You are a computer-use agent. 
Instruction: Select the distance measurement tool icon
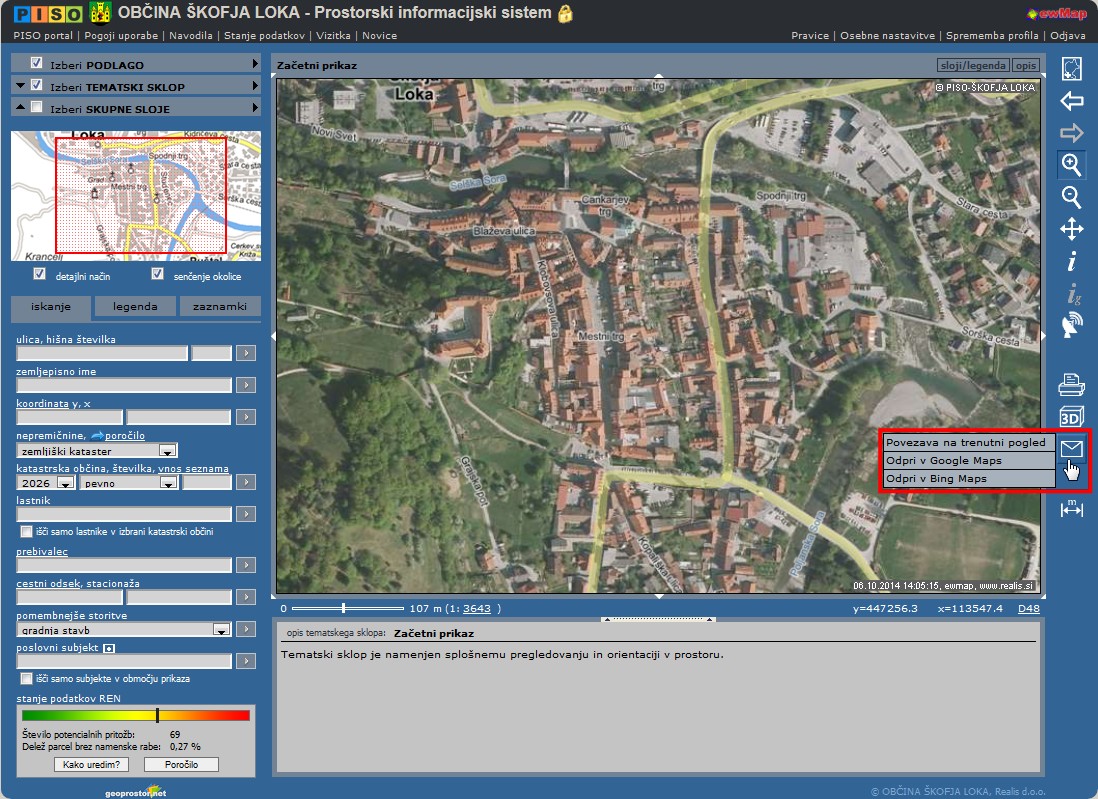pyautogui.click(x=1071, y=508)
